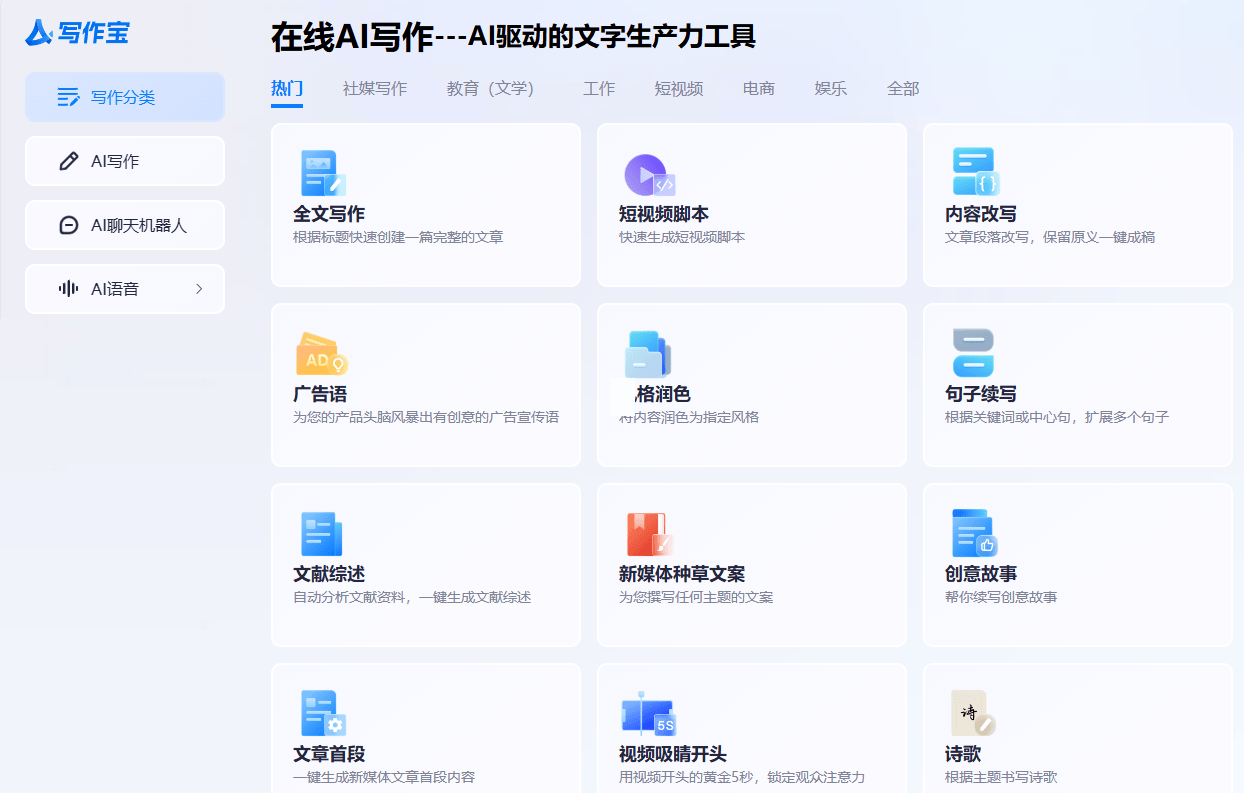This screenshot has height=793, width=1244.
Task: Expand the AI语音 sidebar section
Action: tap(124, 289)
